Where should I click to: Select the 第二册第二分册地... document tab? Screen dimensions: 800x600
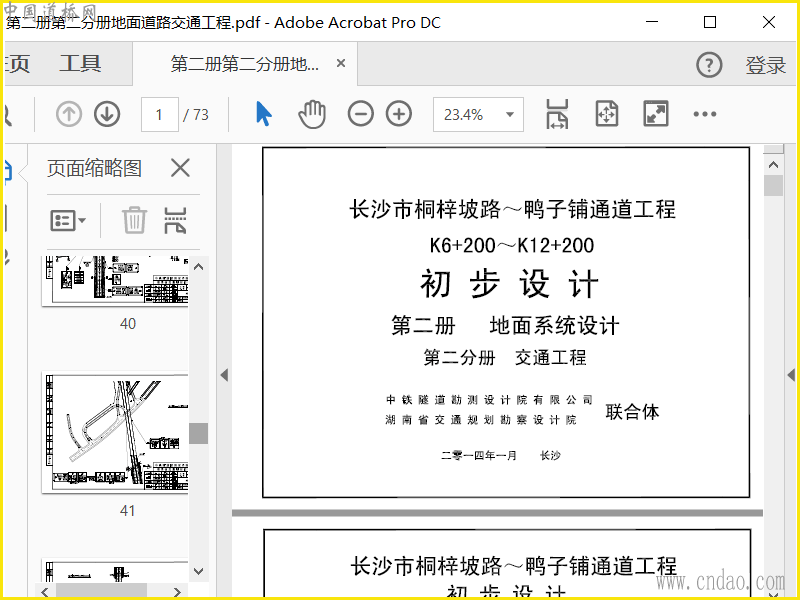[244, 64]
